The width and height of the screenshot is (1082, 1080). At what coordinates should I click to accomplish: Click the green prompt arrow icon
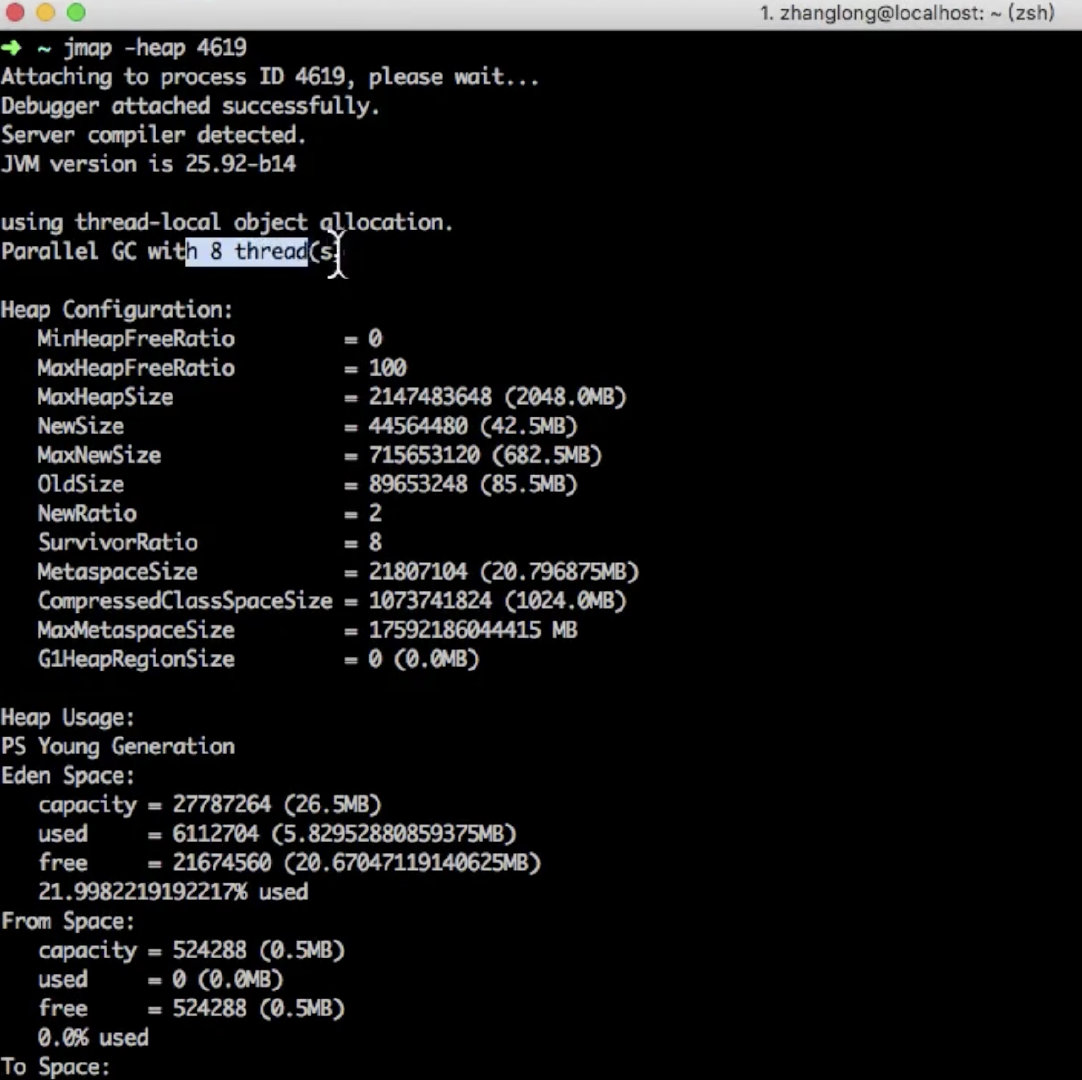tap(11, 48)
